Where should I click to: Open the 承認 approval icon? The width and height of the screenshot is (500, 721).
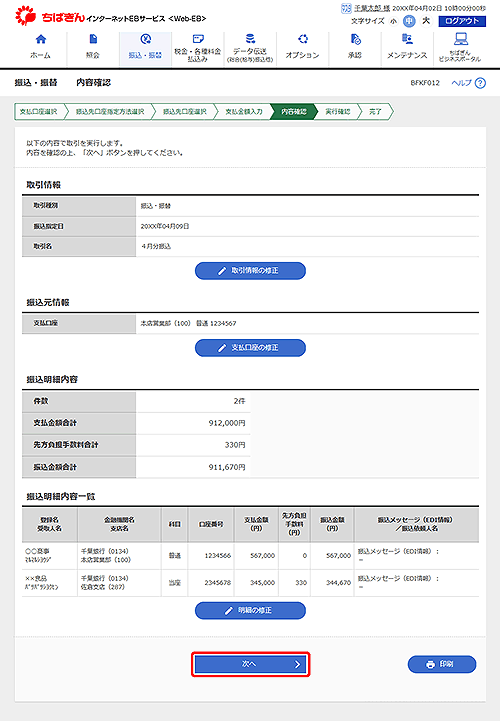[x=355, y=39]
